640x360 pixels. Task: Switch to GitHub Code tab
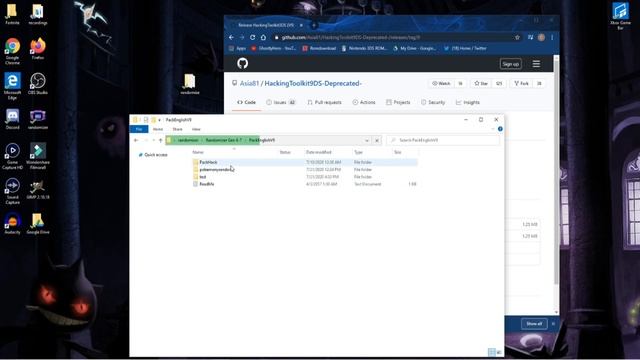point(247,102)
